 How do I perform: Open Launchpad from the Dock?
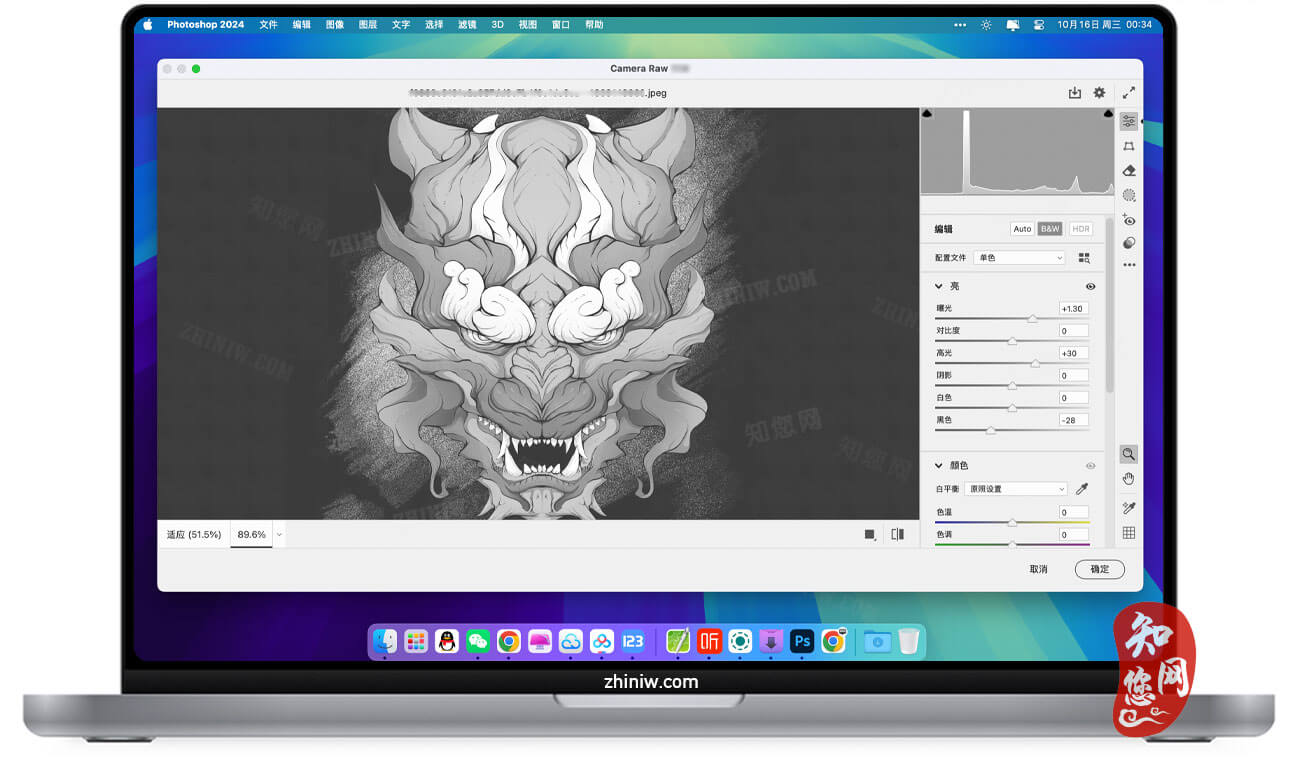pos(416,641)
